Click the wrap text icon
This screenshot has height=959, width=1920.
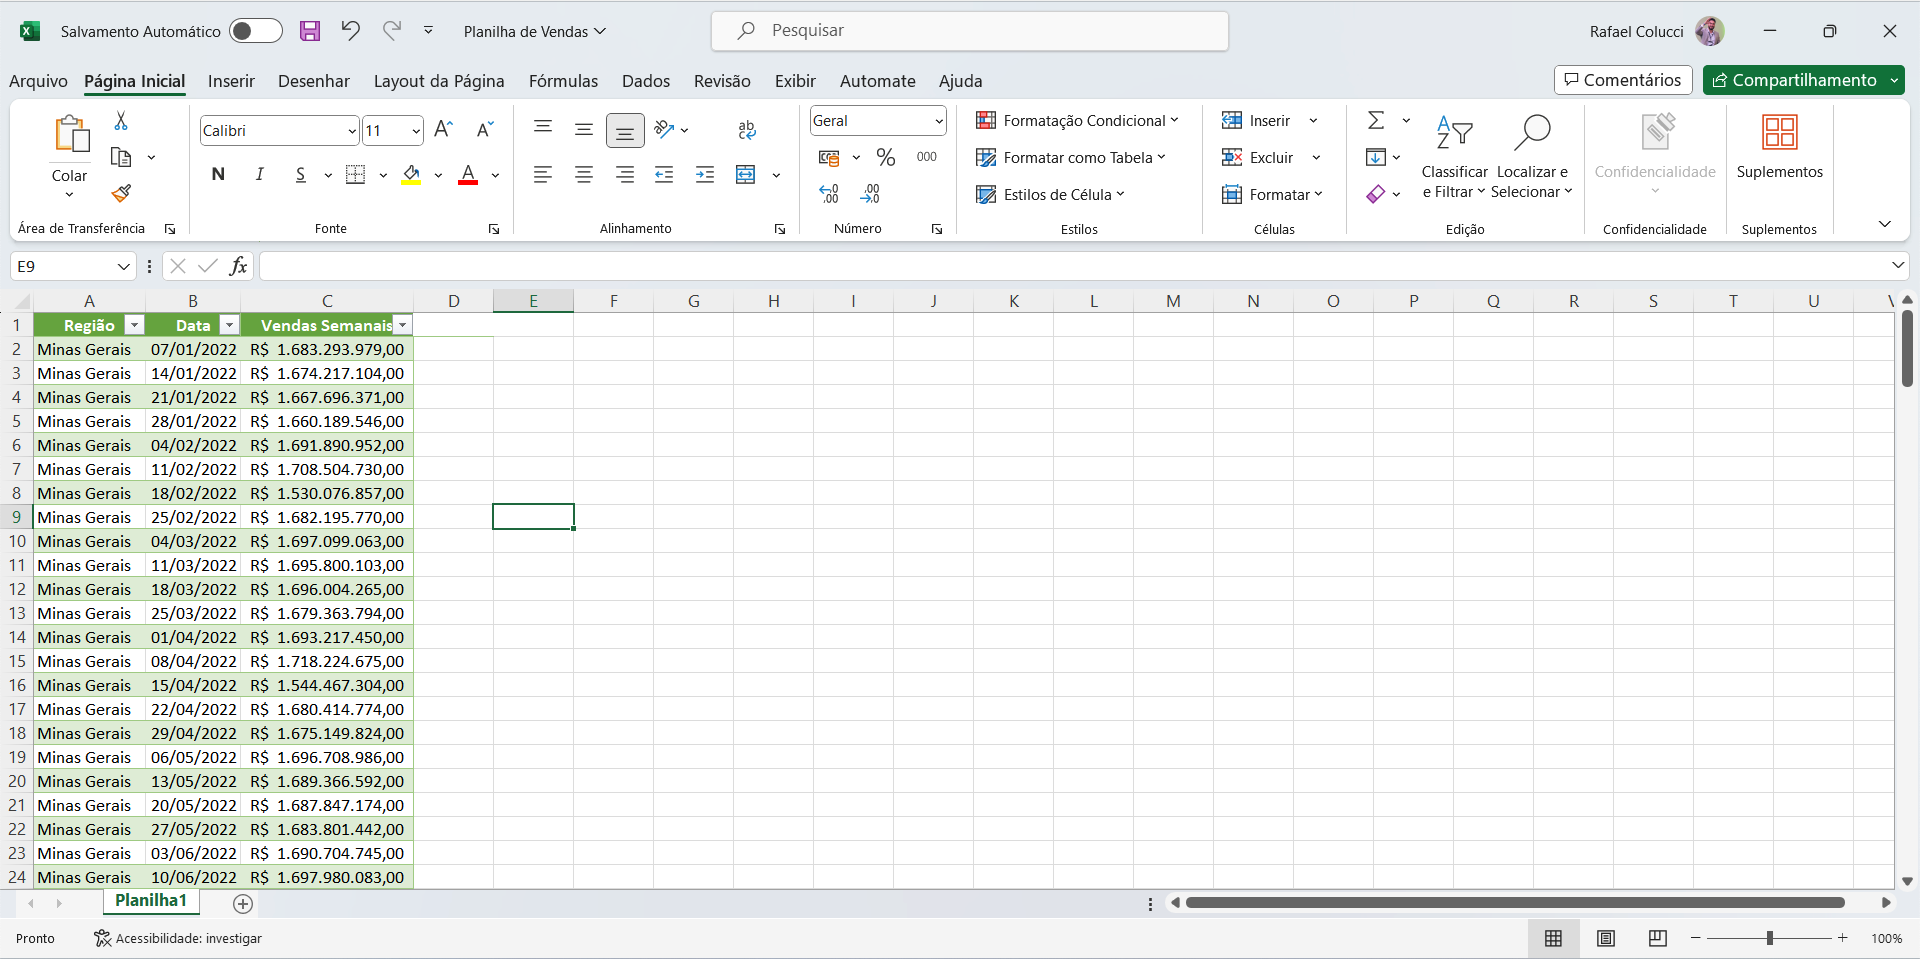click(747, 130)
